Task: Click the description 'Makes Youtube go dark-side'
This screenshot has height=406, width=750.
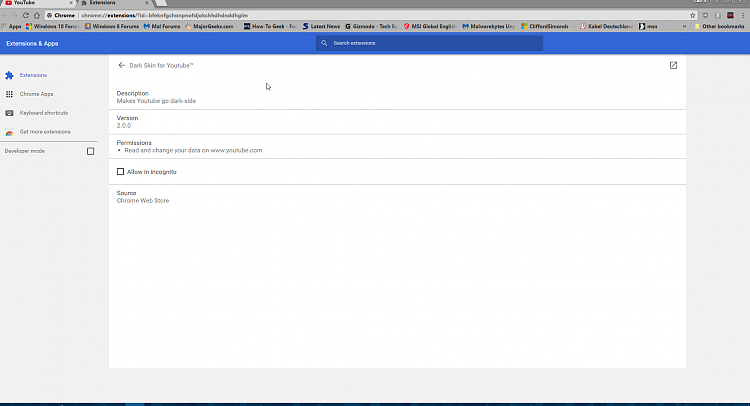Action: [156, 101]
